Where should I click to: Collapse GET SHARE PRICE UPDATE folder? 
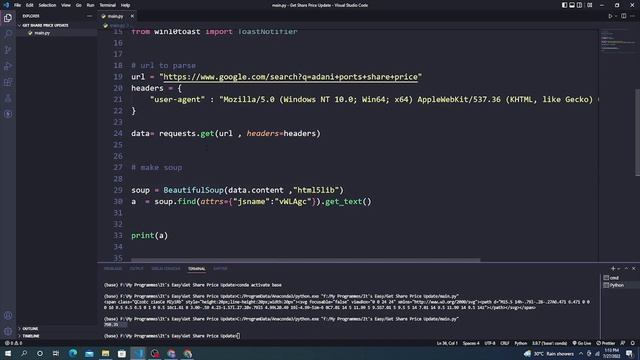45,25
